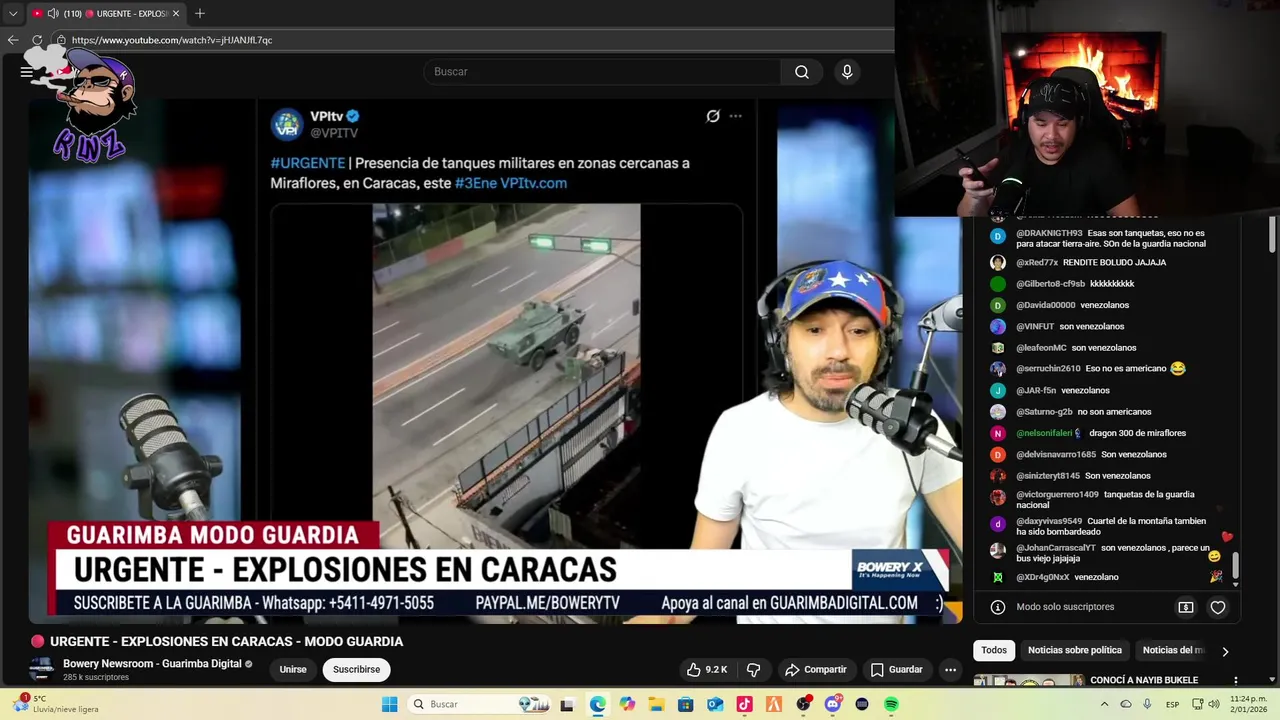1280x720 pixels.
Task: Open the Bowery Newsroom channel avatar
Action: pyautogui.click(x=41, y=670)
